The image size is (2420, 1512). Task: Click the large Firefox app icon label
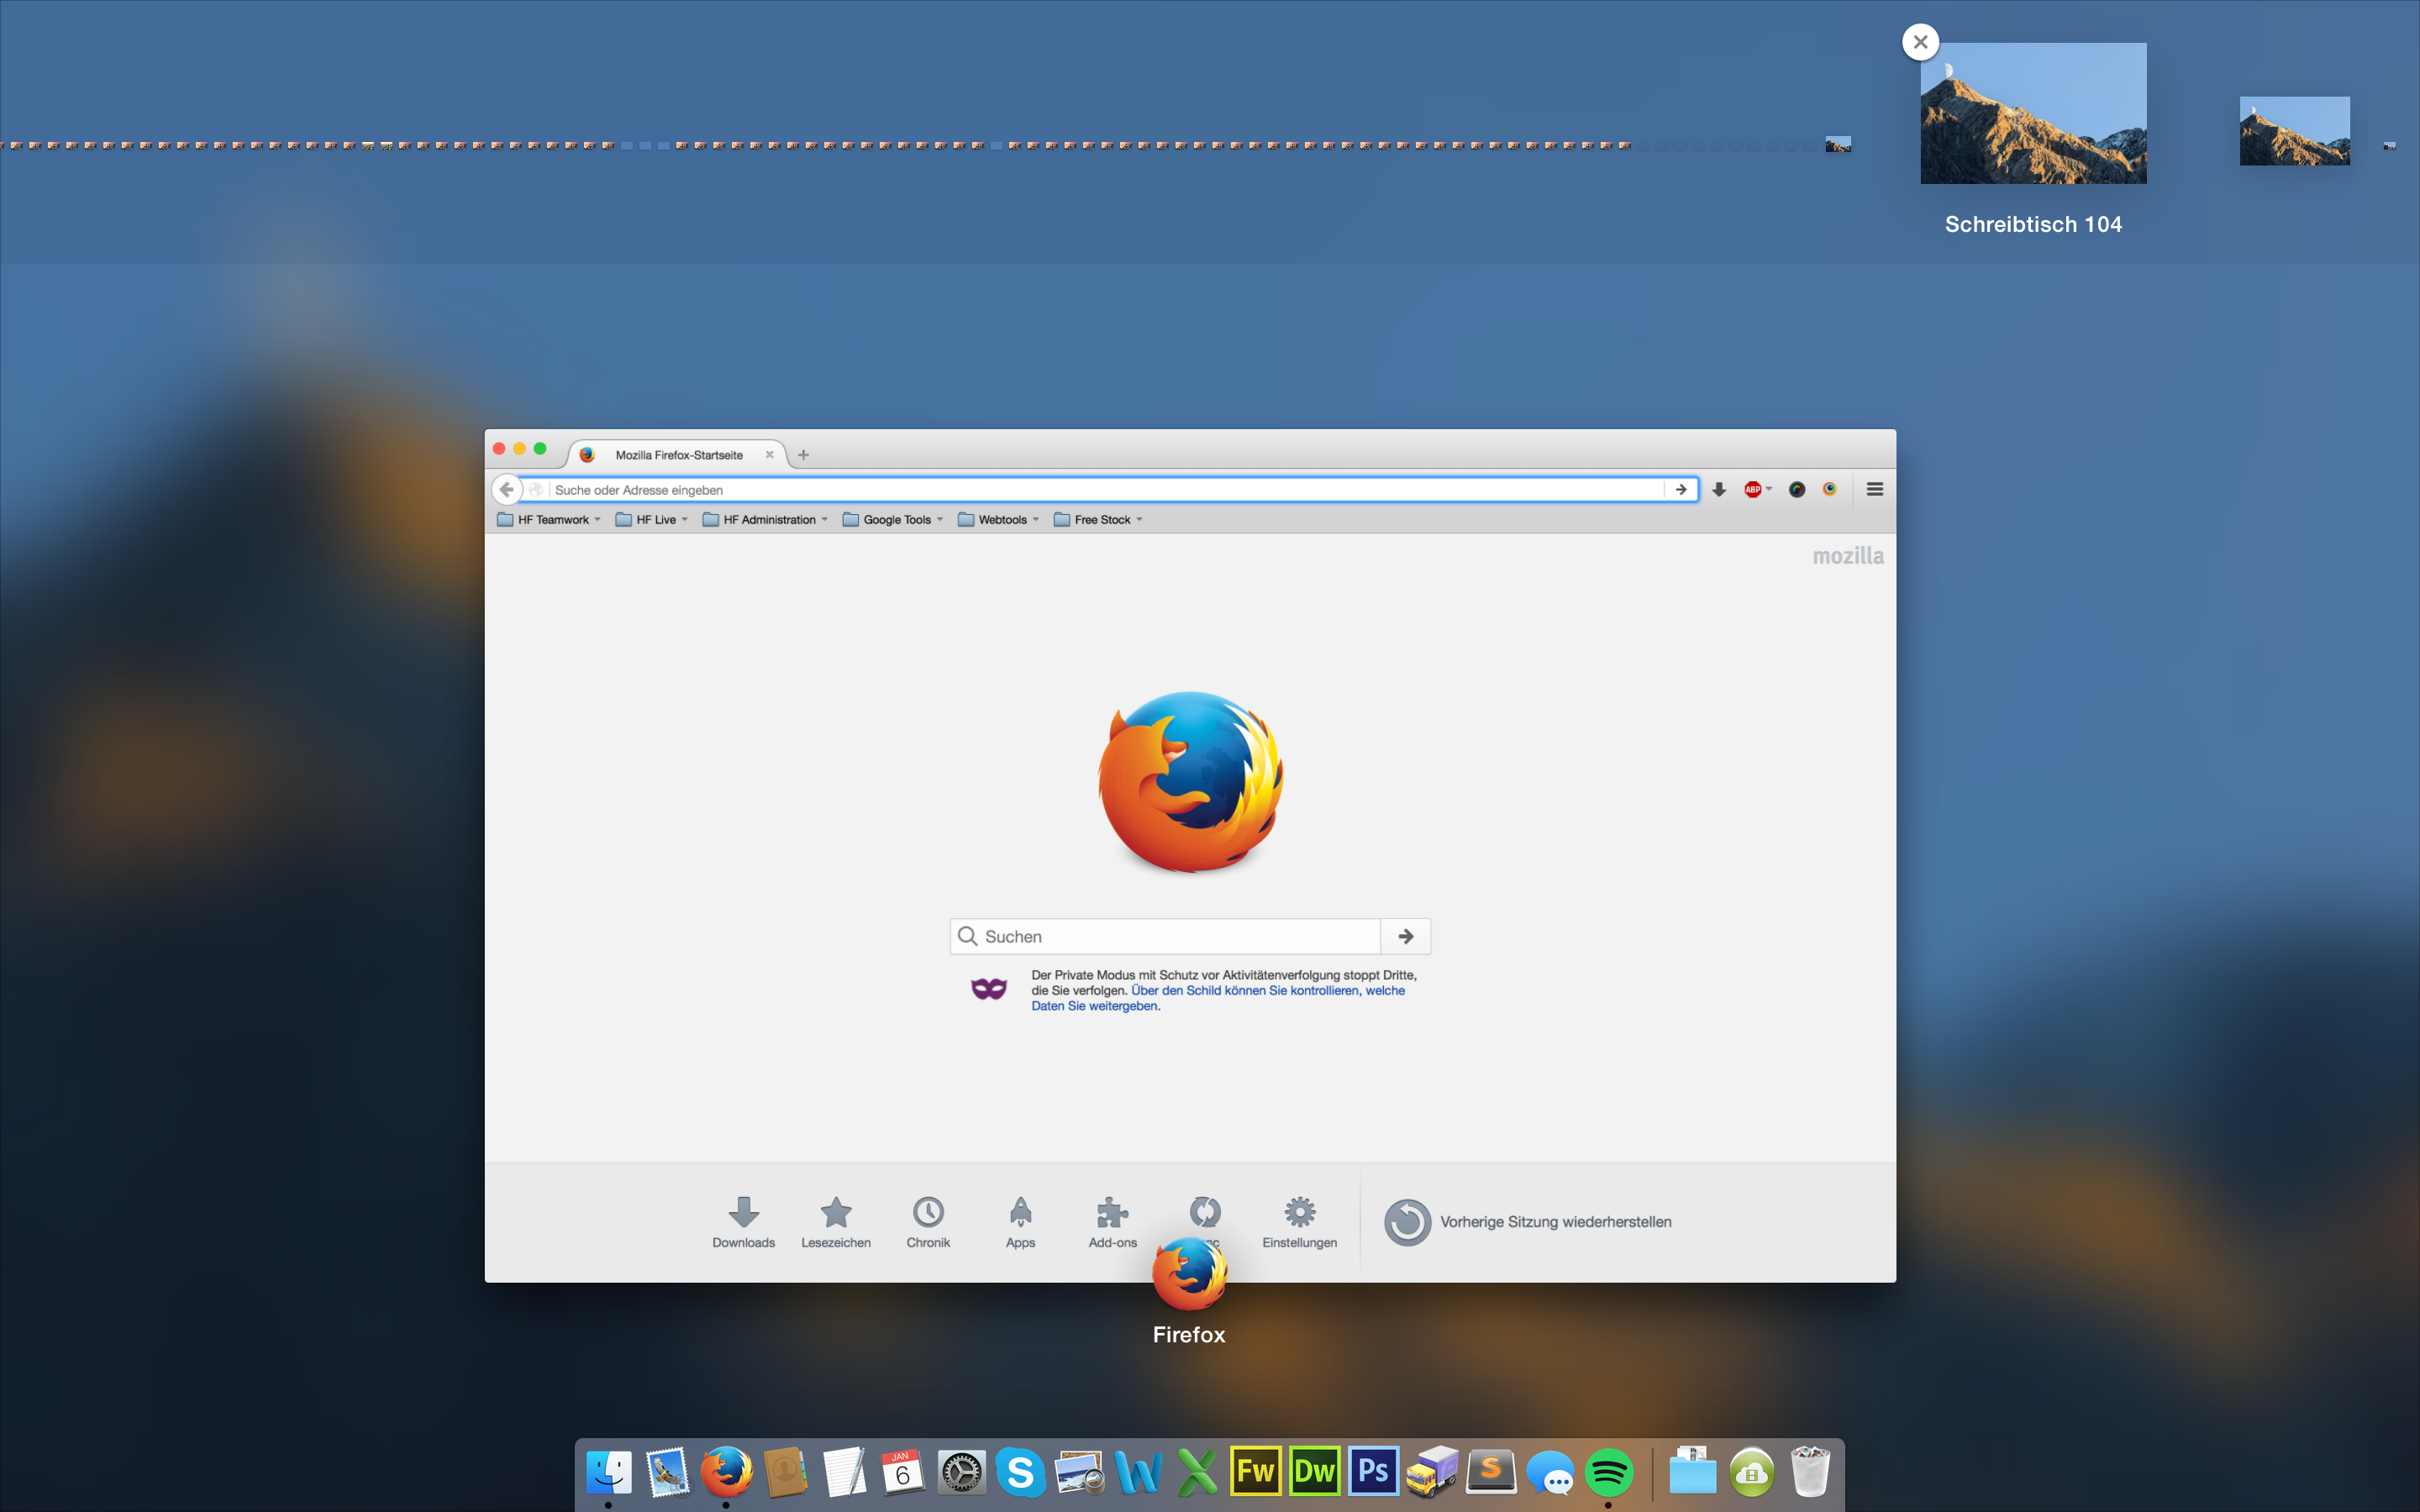click(x=1188, y=1334)
